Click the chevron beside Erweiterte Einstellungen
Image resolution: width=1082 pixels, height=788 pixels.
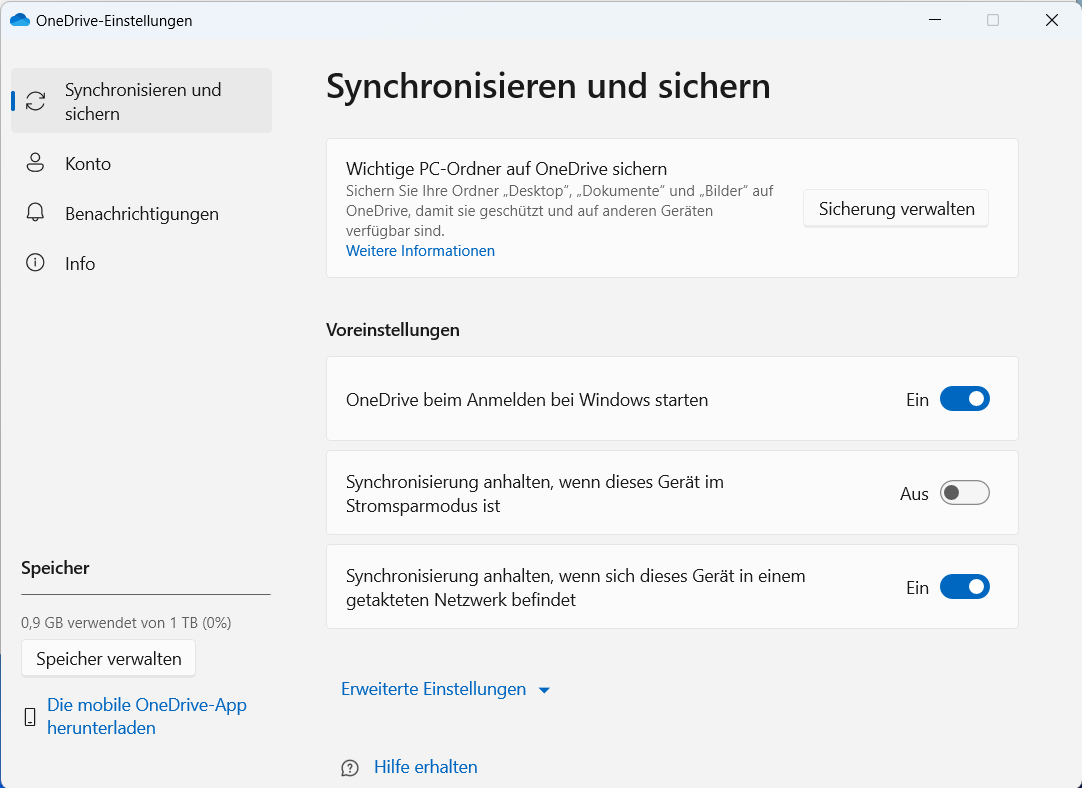[544, 689]
